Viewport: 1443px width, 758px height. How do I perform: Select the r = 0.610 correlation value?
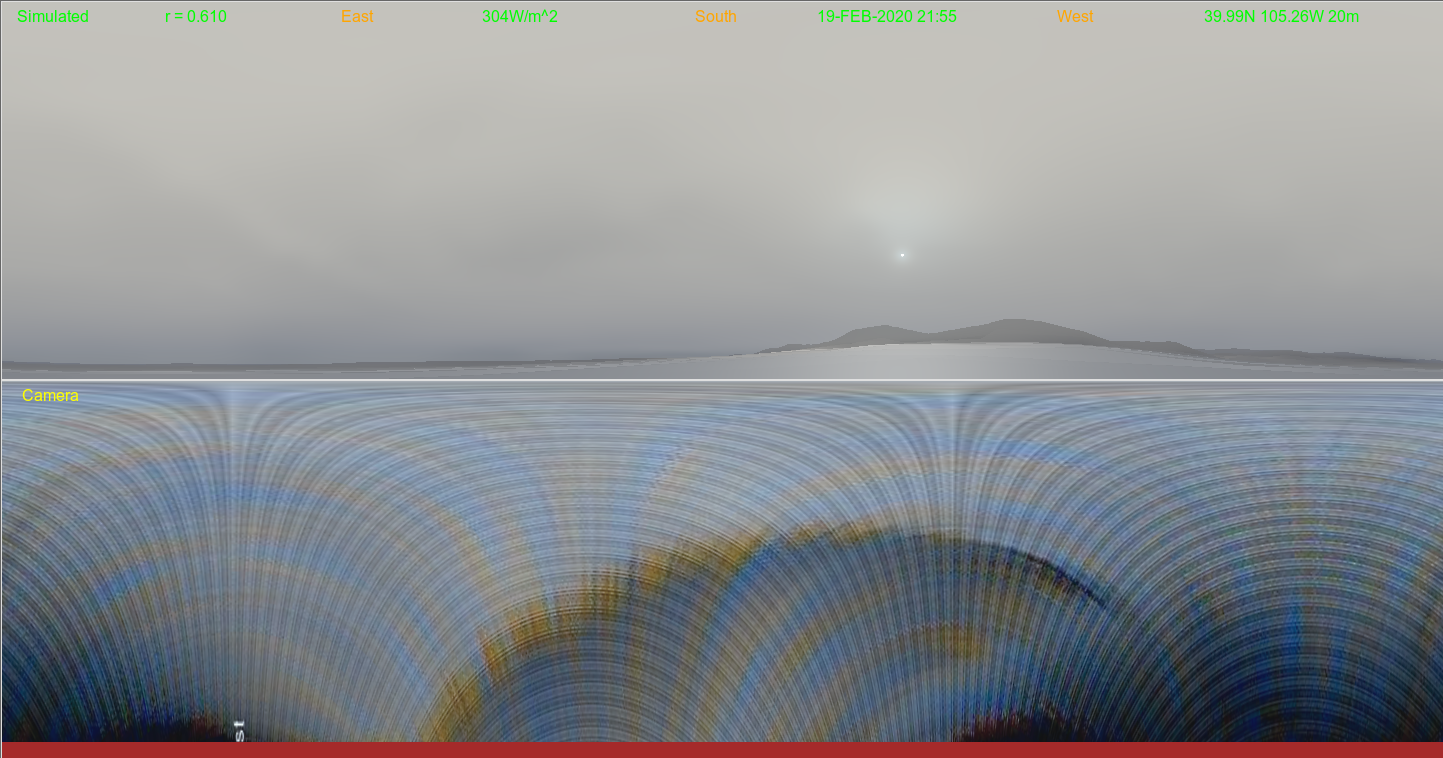coord(196,16)
